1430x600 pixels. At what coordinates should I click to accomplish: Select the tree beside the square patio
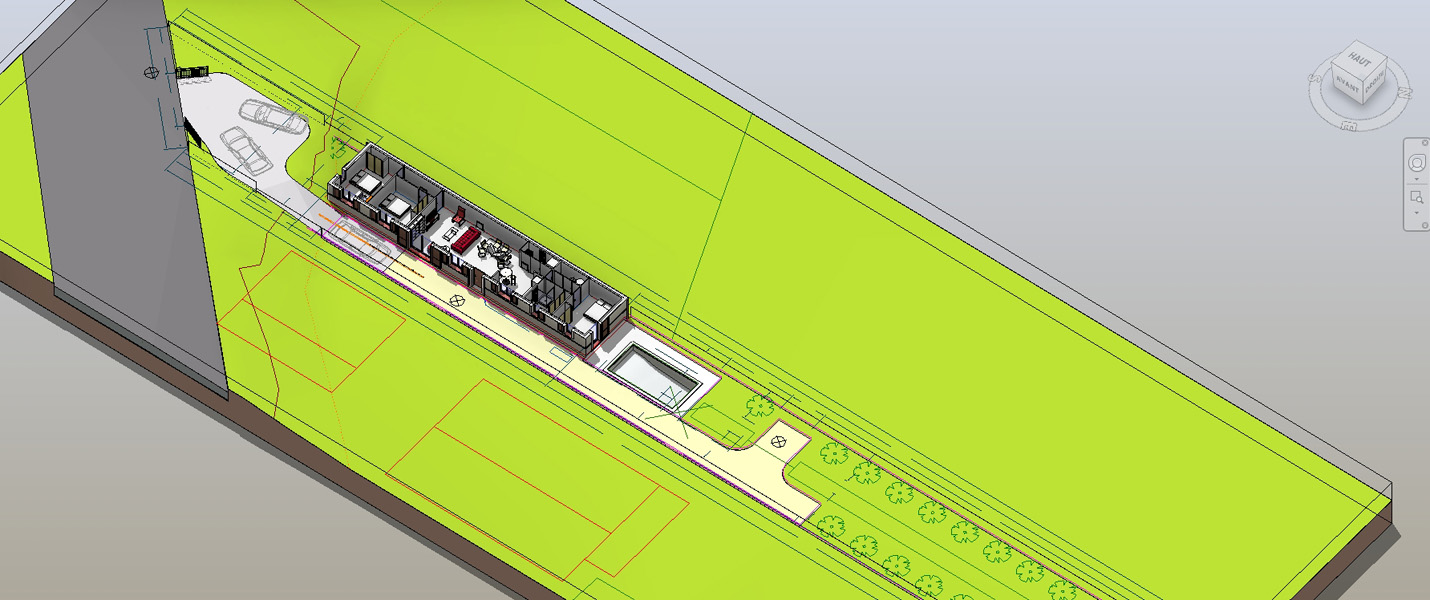760,406
